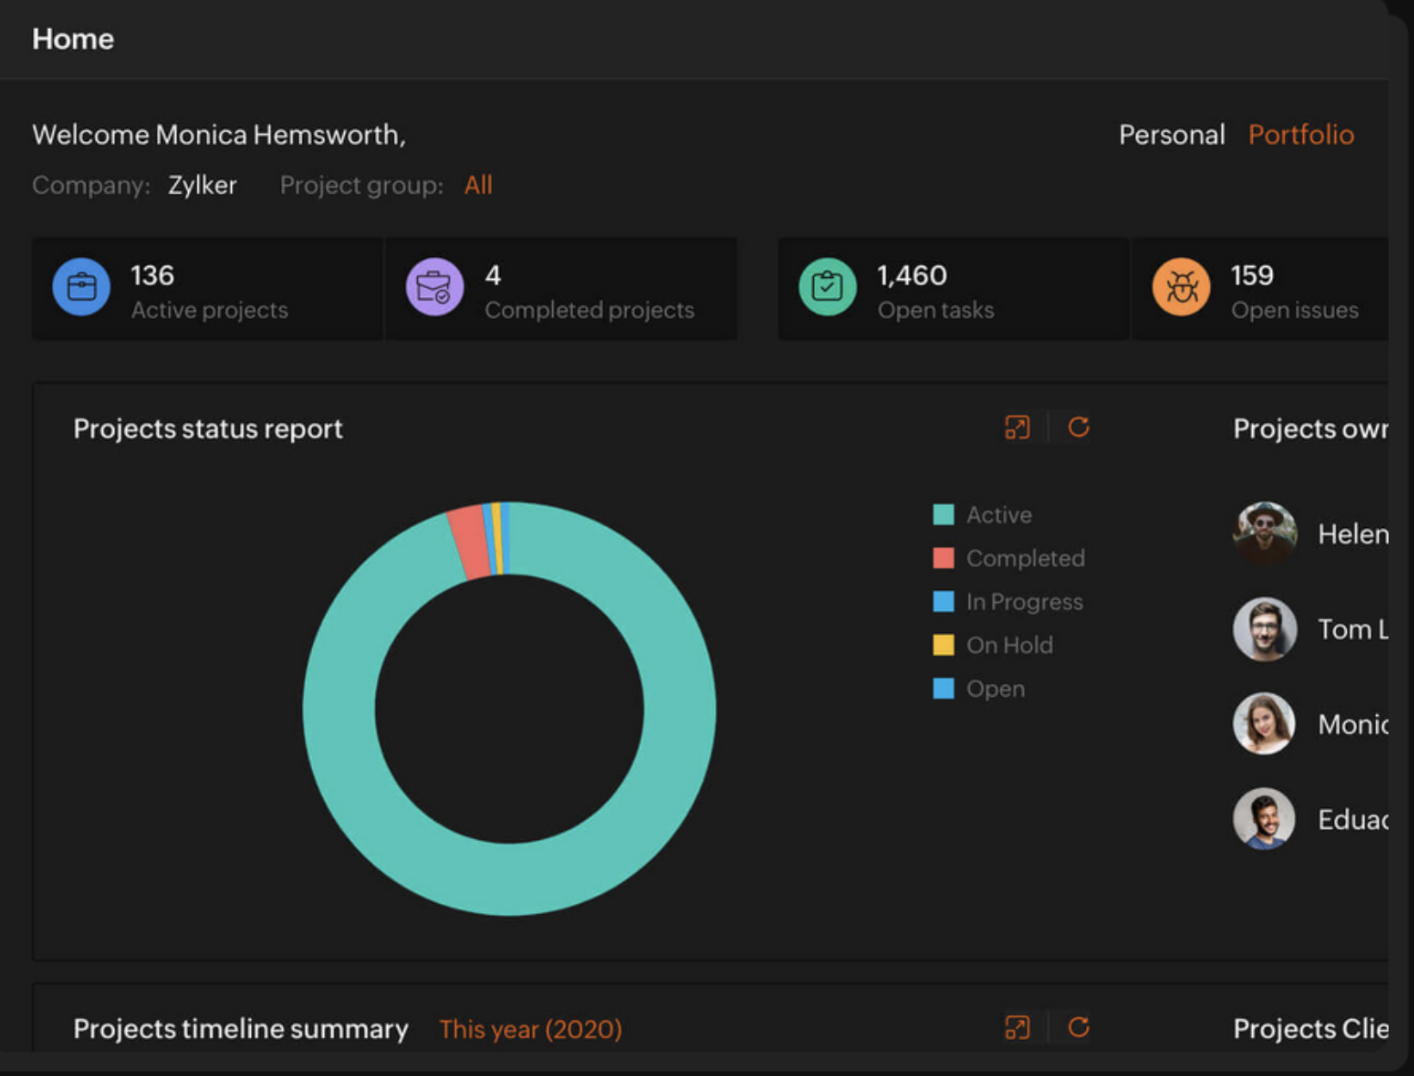
Task: Toggle the In Progress legend entry
Action: pos(1008,602)
